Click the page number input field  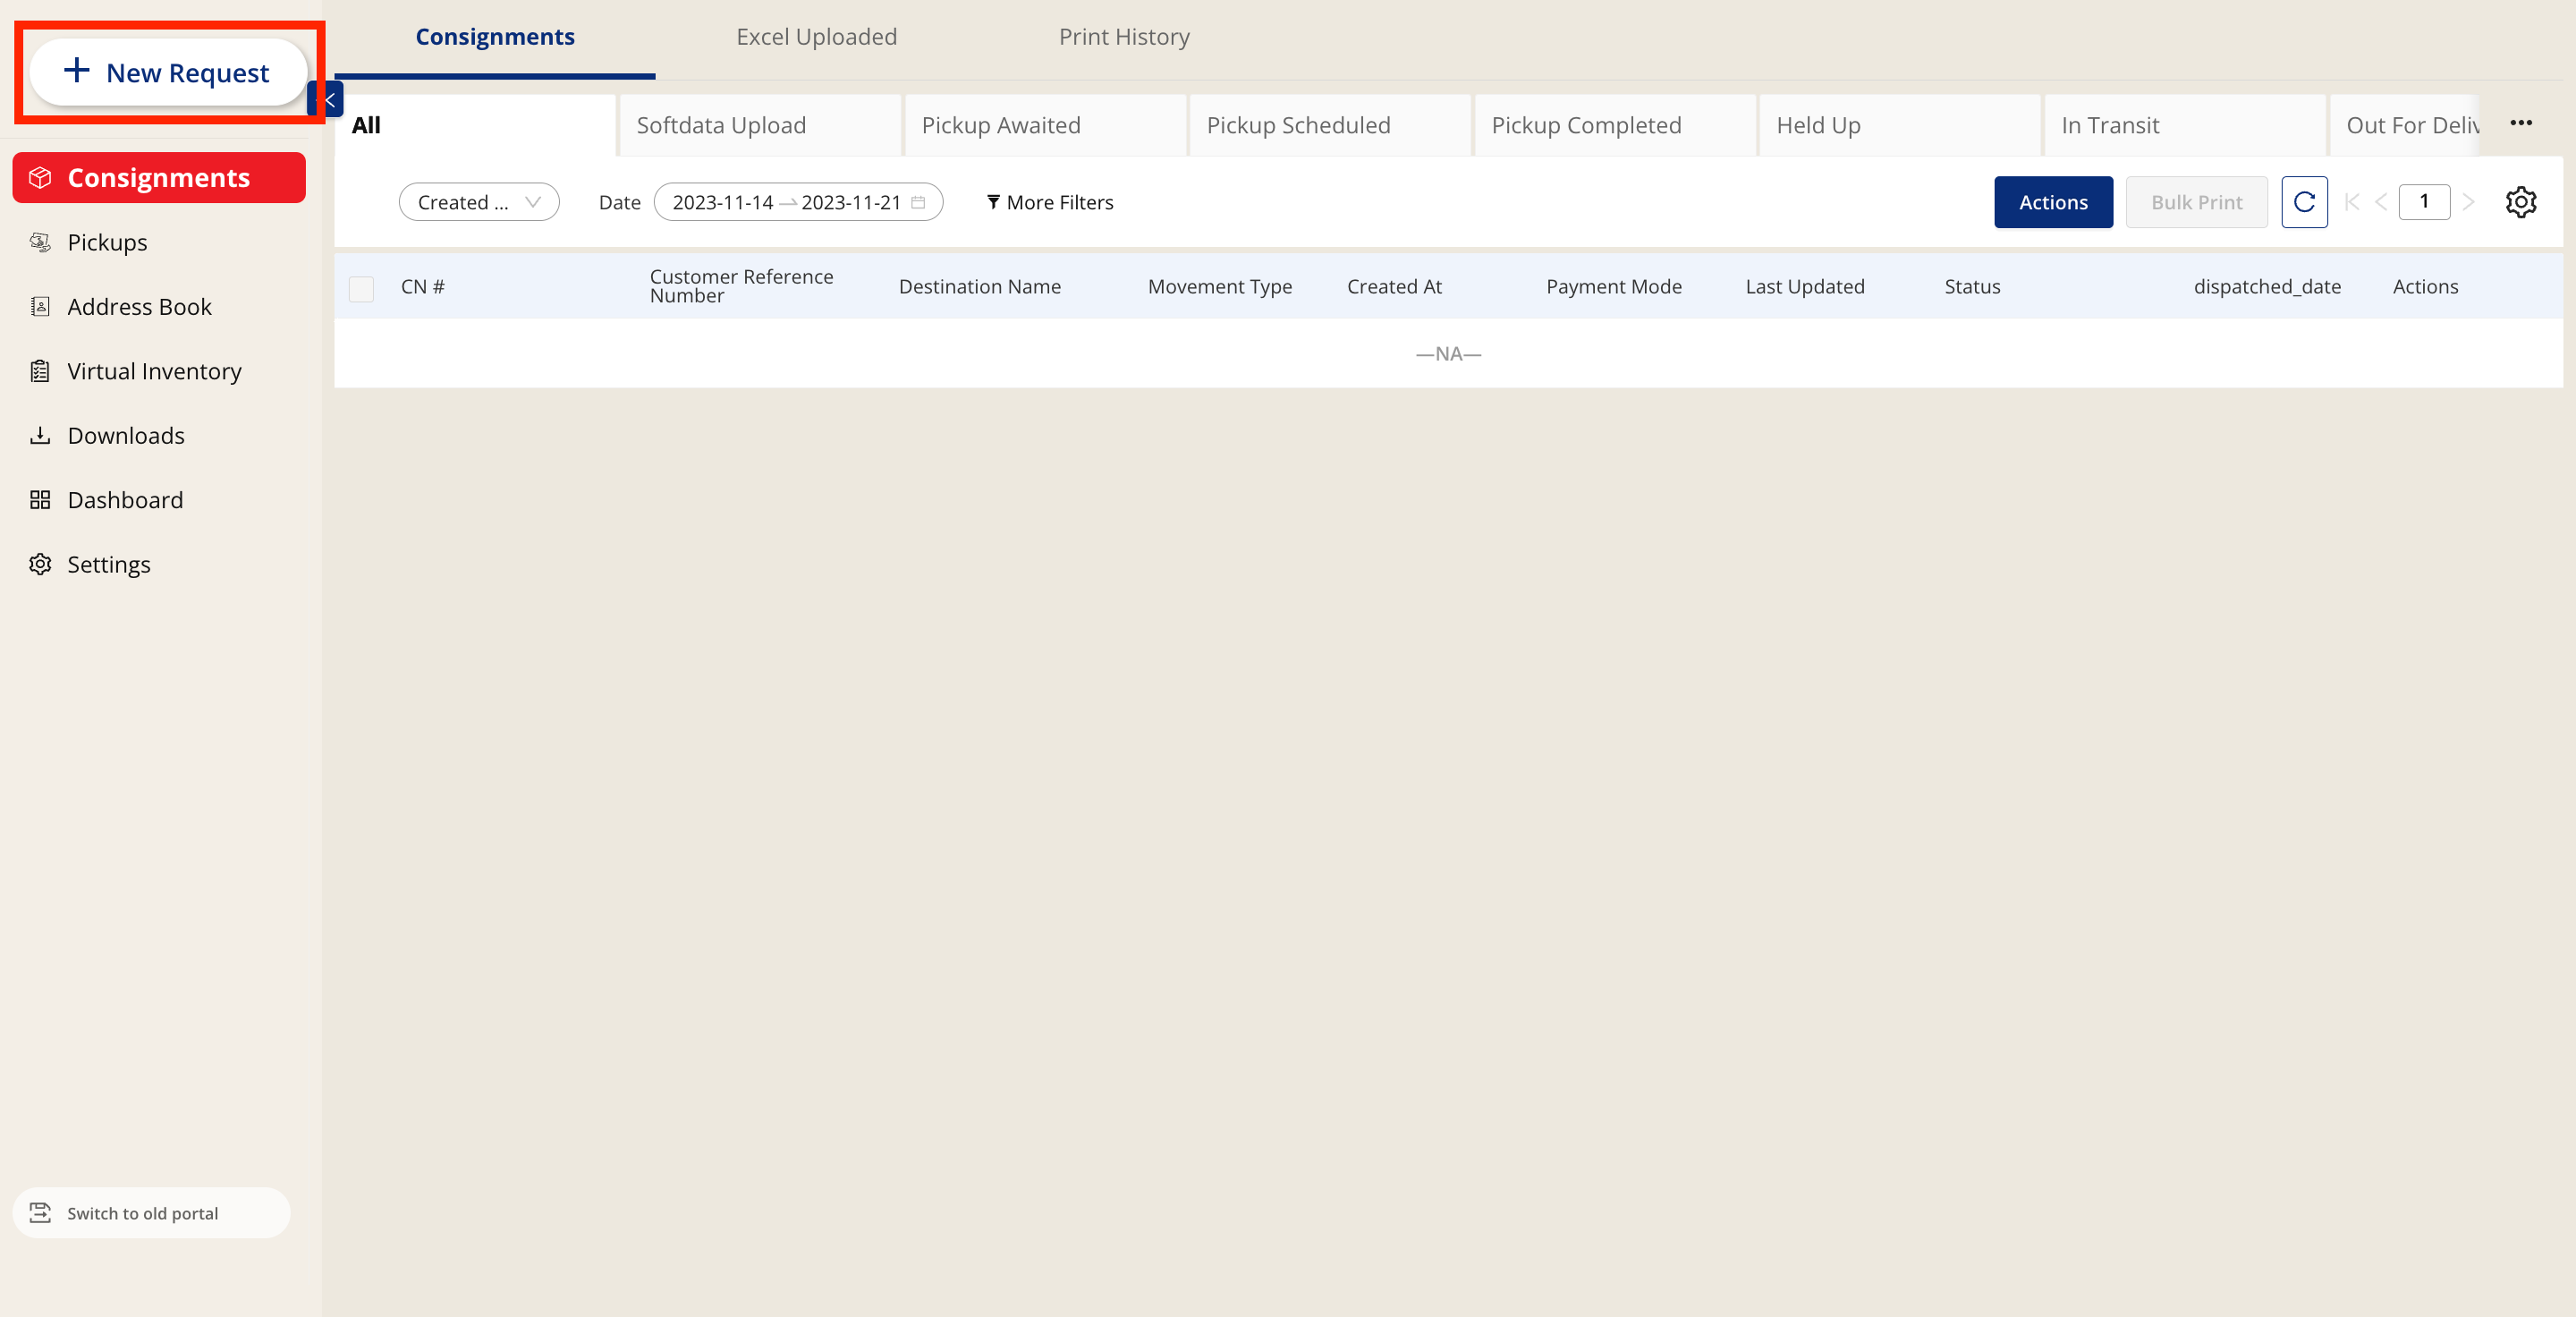pos(2423,202)
